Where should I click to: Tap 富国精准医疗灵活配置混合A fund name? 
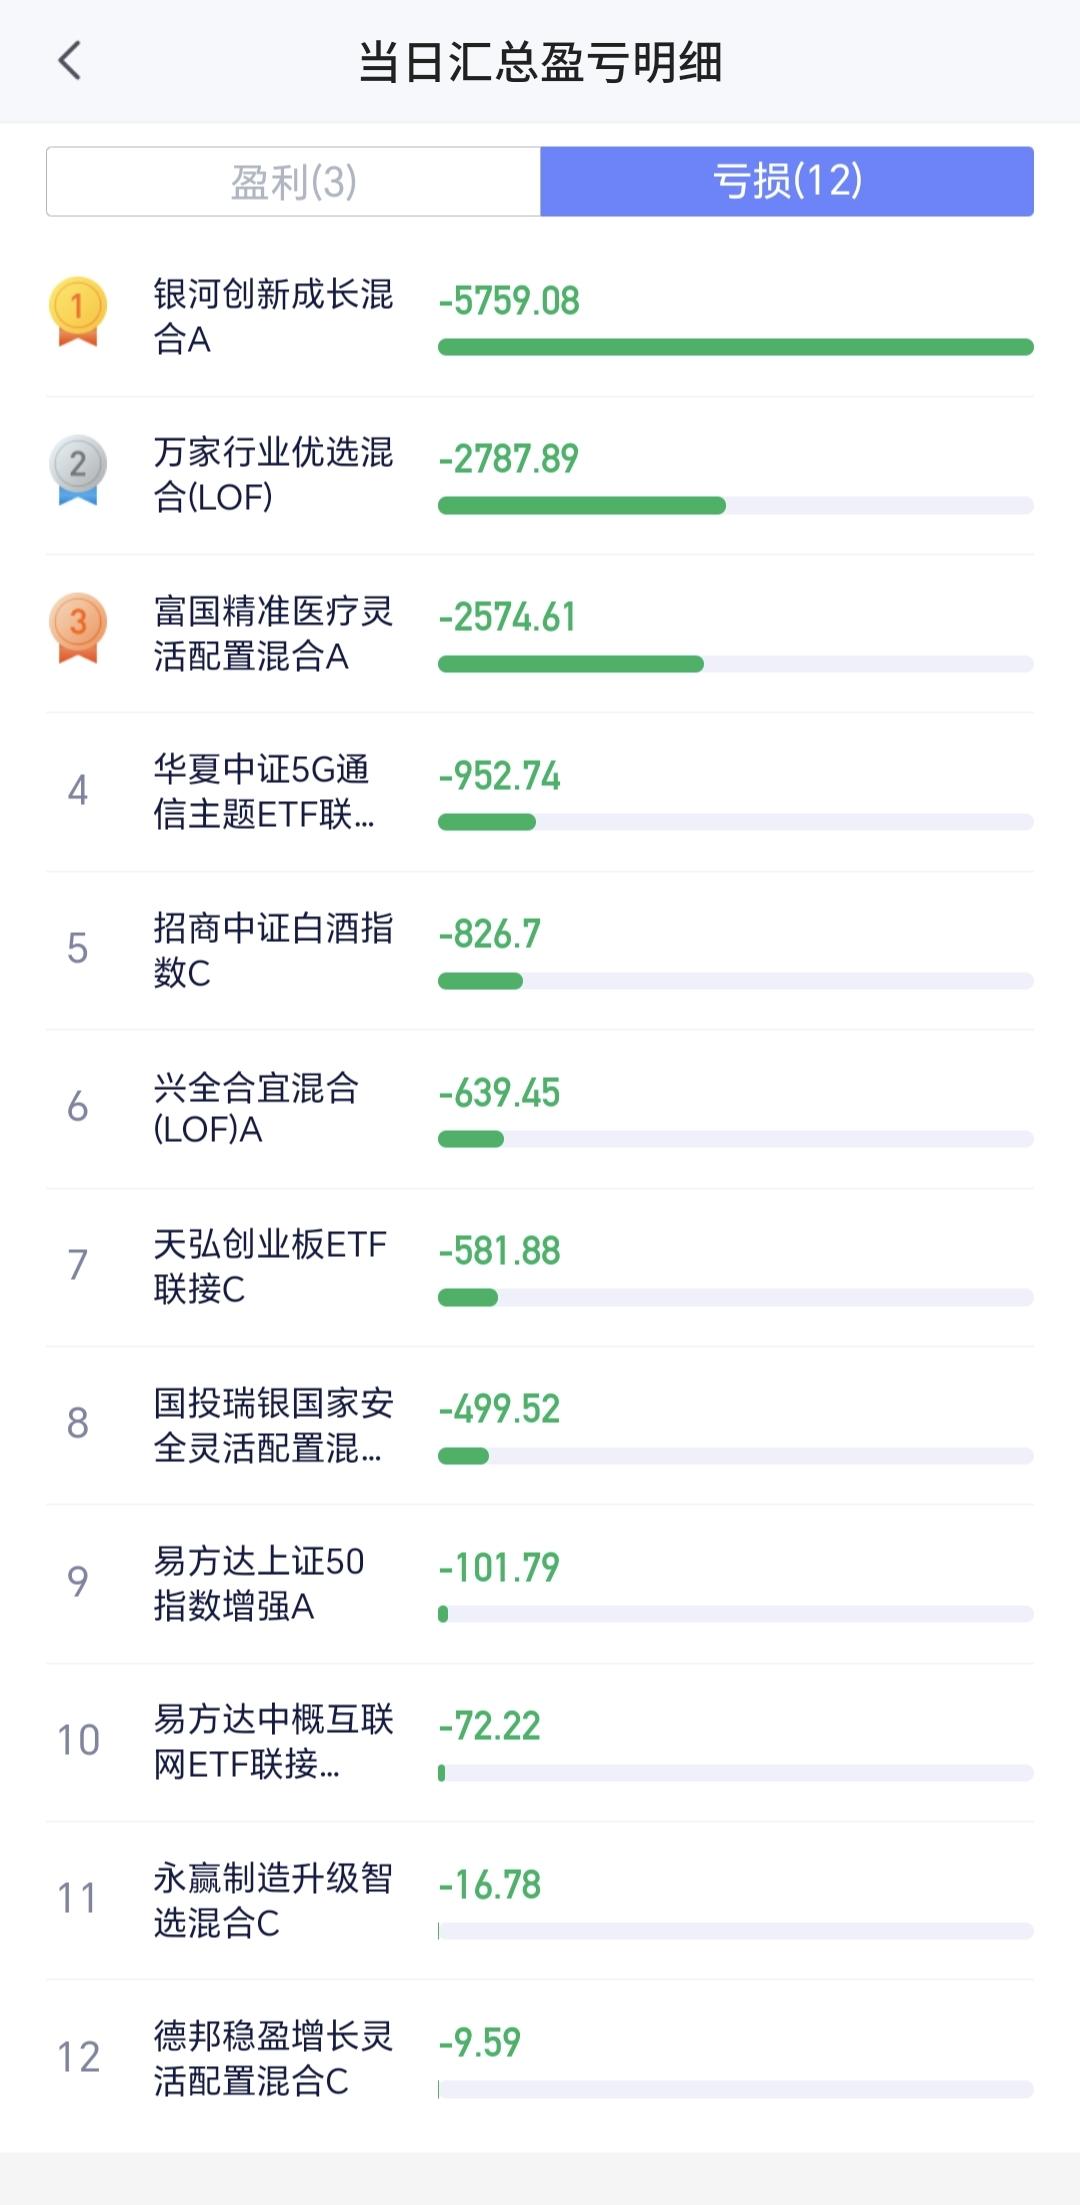272,633
